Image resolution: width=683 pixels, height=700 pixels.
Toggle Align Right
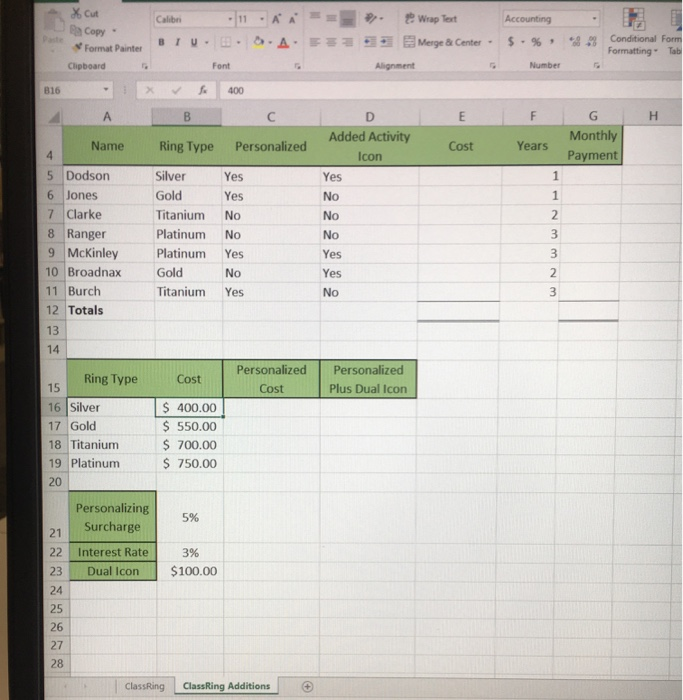pos(347,42)
